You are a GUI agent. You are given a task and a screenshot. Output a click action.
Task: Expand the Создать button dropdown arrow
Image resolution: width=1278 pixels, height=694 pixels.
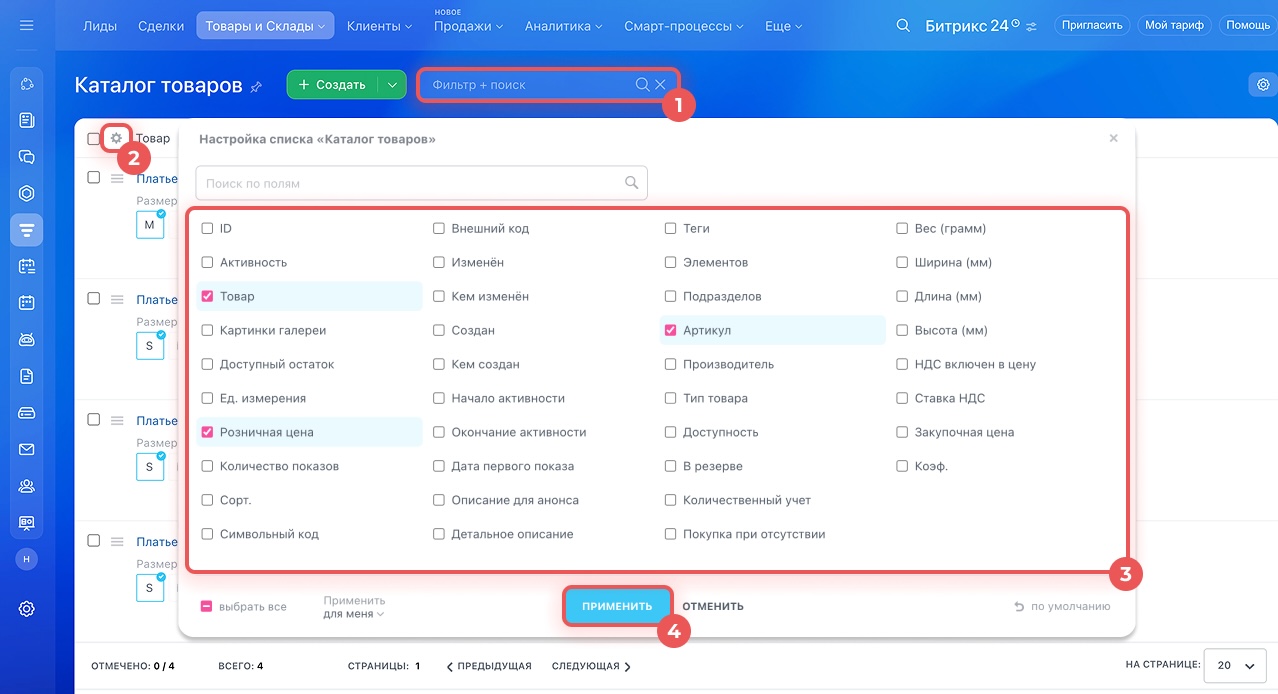[x=393, y=85]
